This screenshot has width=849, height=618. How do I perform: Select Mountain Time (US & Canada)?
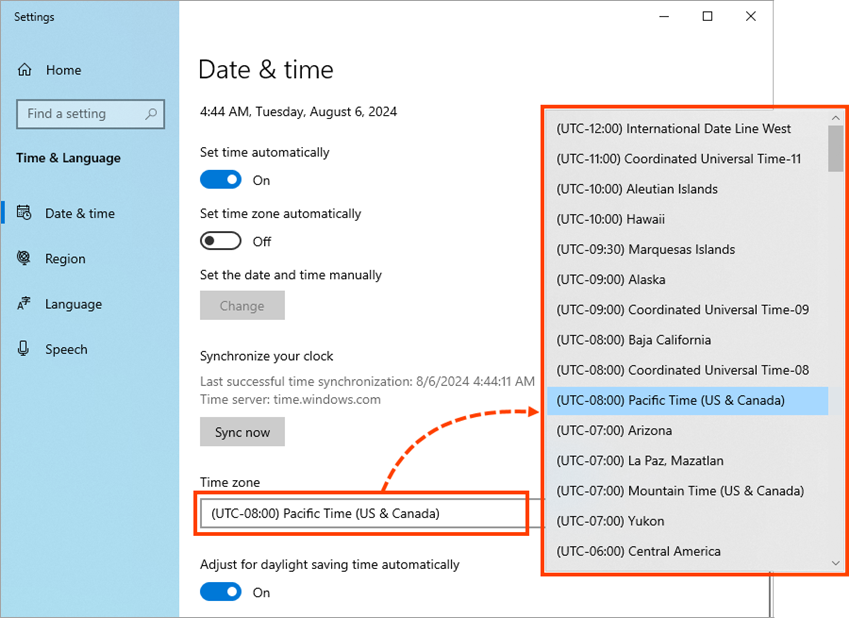click(687, 491)
